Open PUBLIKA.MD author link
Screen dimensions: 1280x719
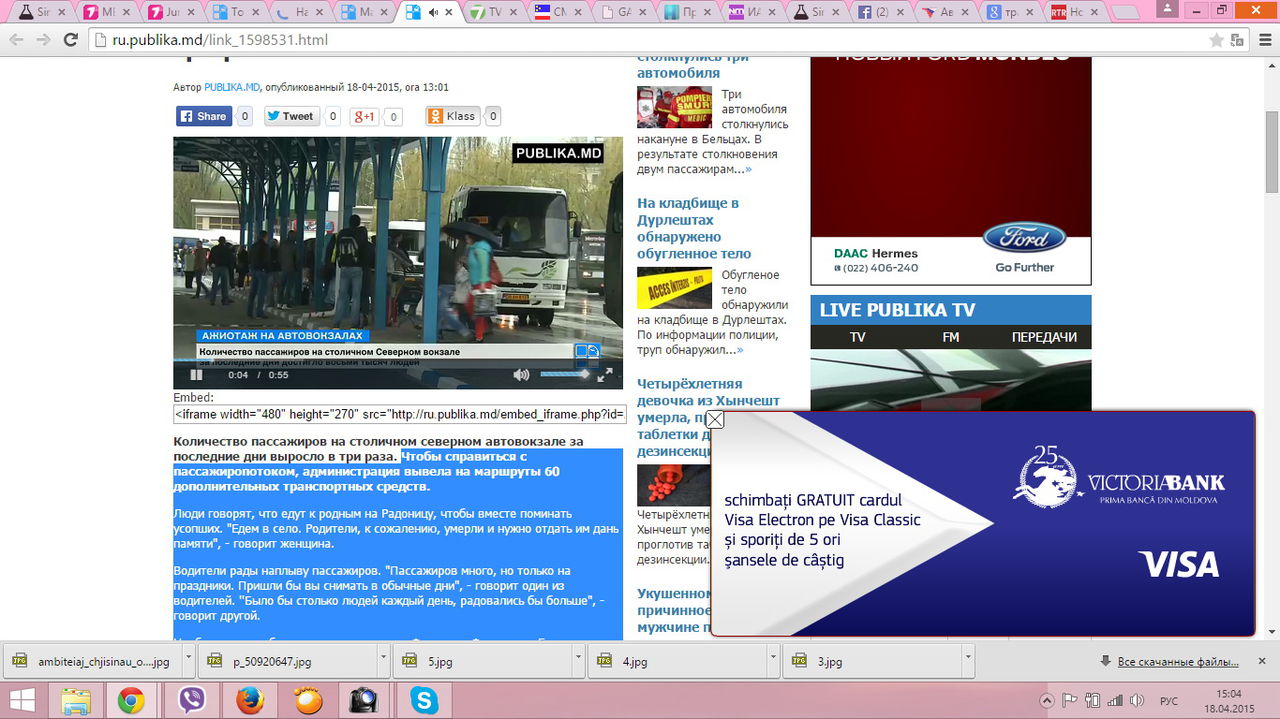232,88
